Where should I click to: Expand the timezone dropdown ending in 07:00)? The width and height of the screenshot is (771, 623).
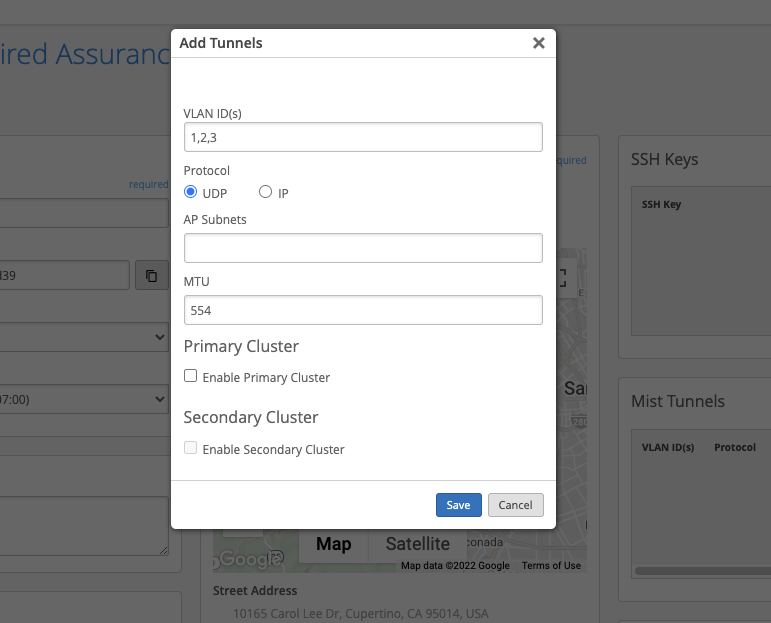tap(84, 399)
